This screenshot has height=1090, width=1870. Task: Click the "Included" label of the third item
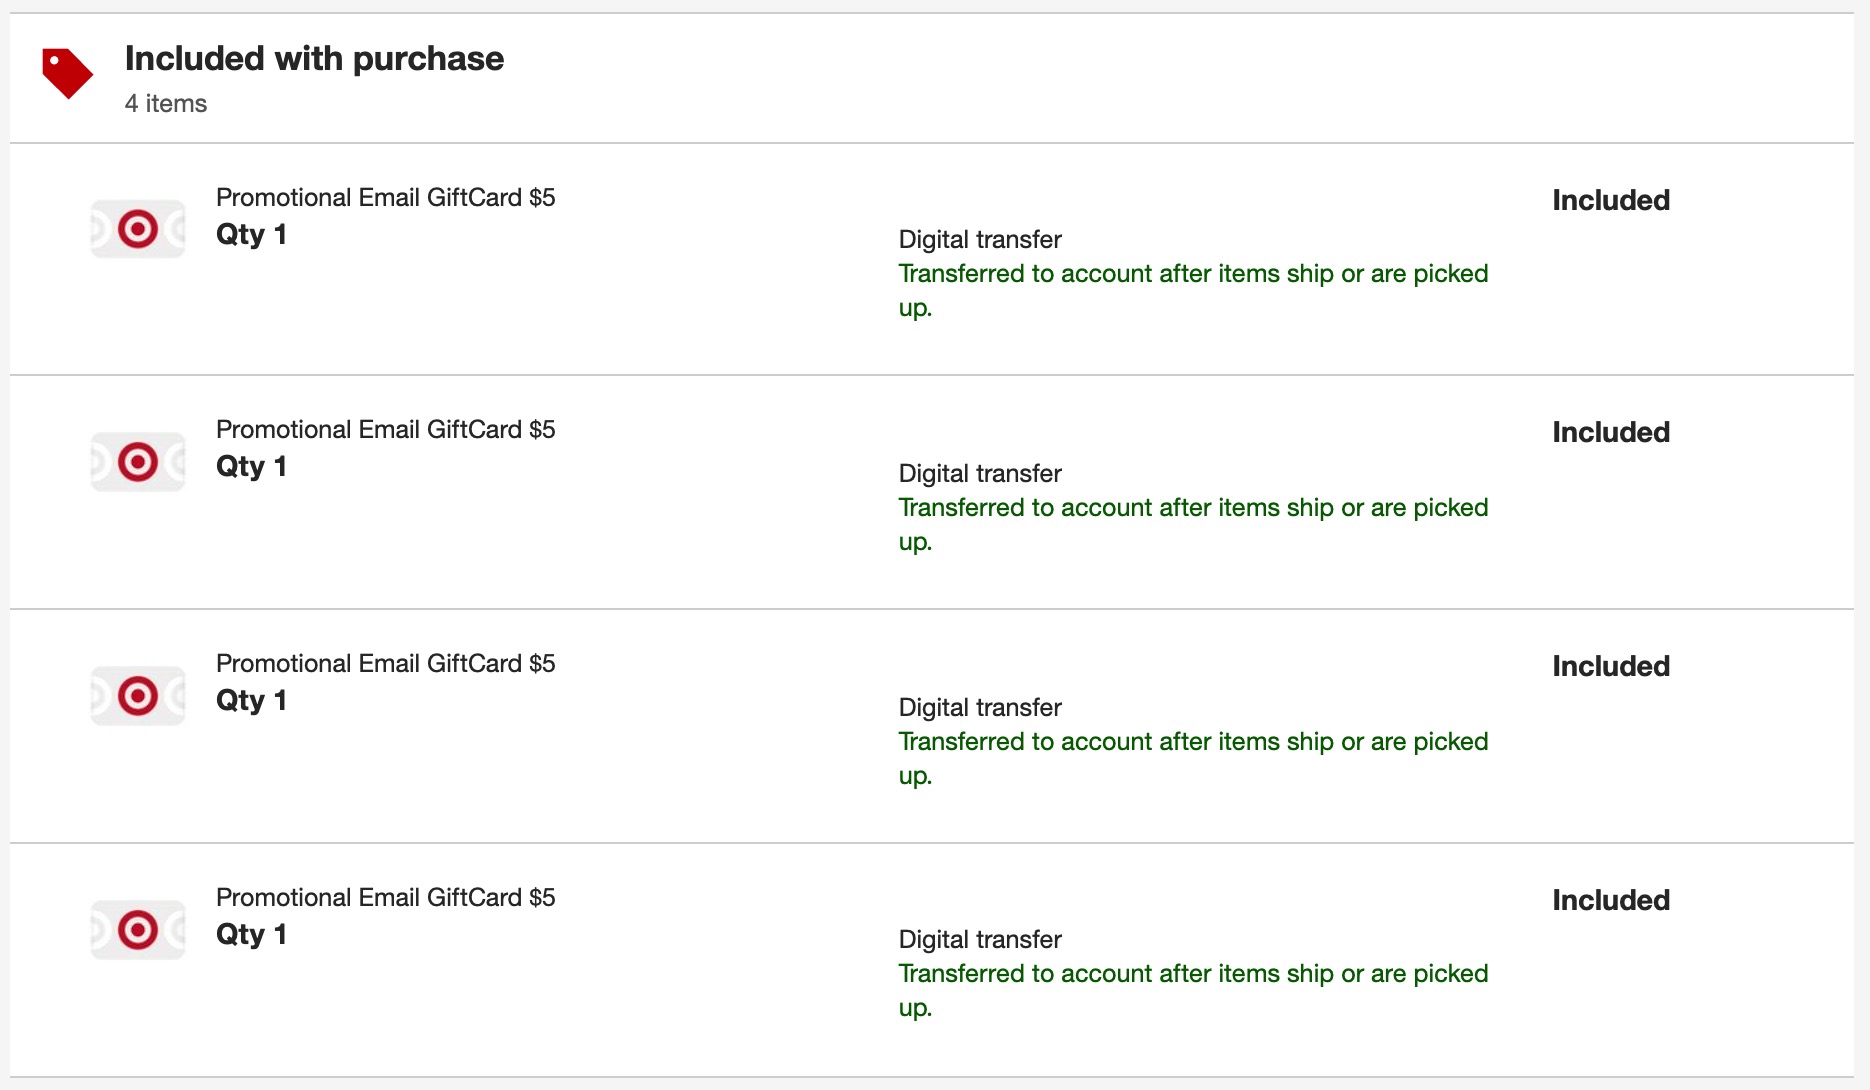[x=1610, y=667]
